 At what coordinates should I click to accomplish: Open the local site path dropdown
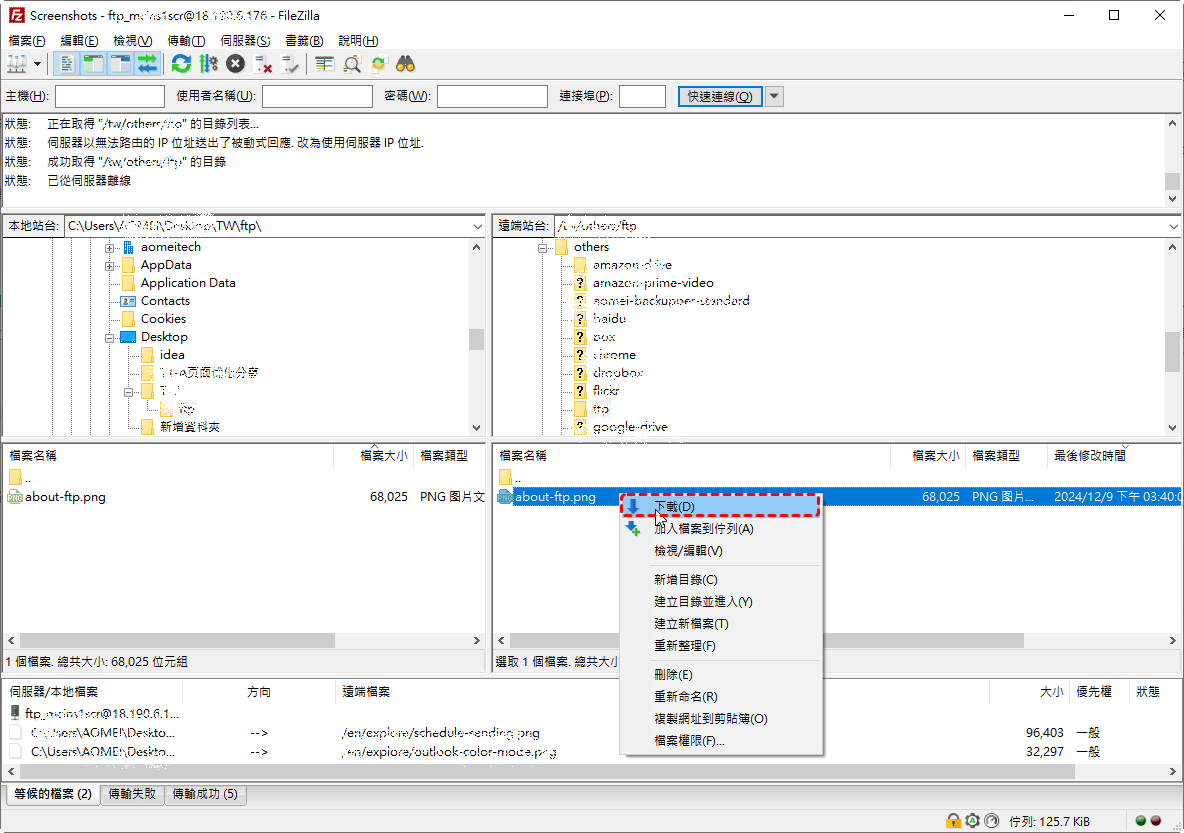[477, 226]
